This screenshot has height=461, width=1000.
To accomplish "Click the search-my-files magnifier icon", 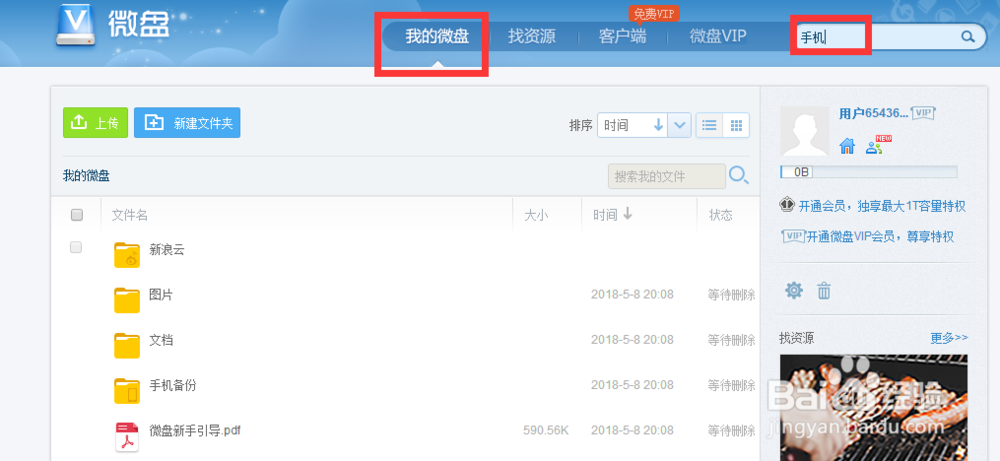I will pos(739,176).
